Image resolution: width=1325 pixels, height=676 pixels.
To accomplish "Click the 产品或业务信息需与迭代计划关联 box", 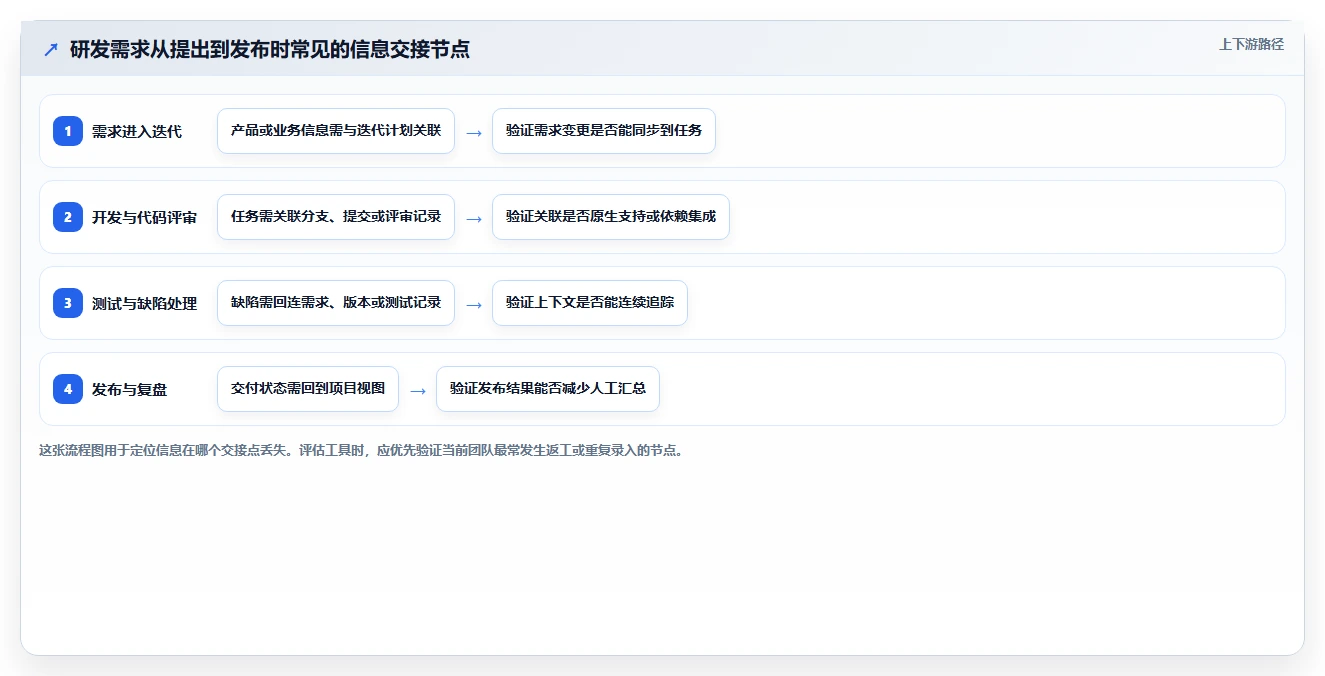I will pos(336,131).
